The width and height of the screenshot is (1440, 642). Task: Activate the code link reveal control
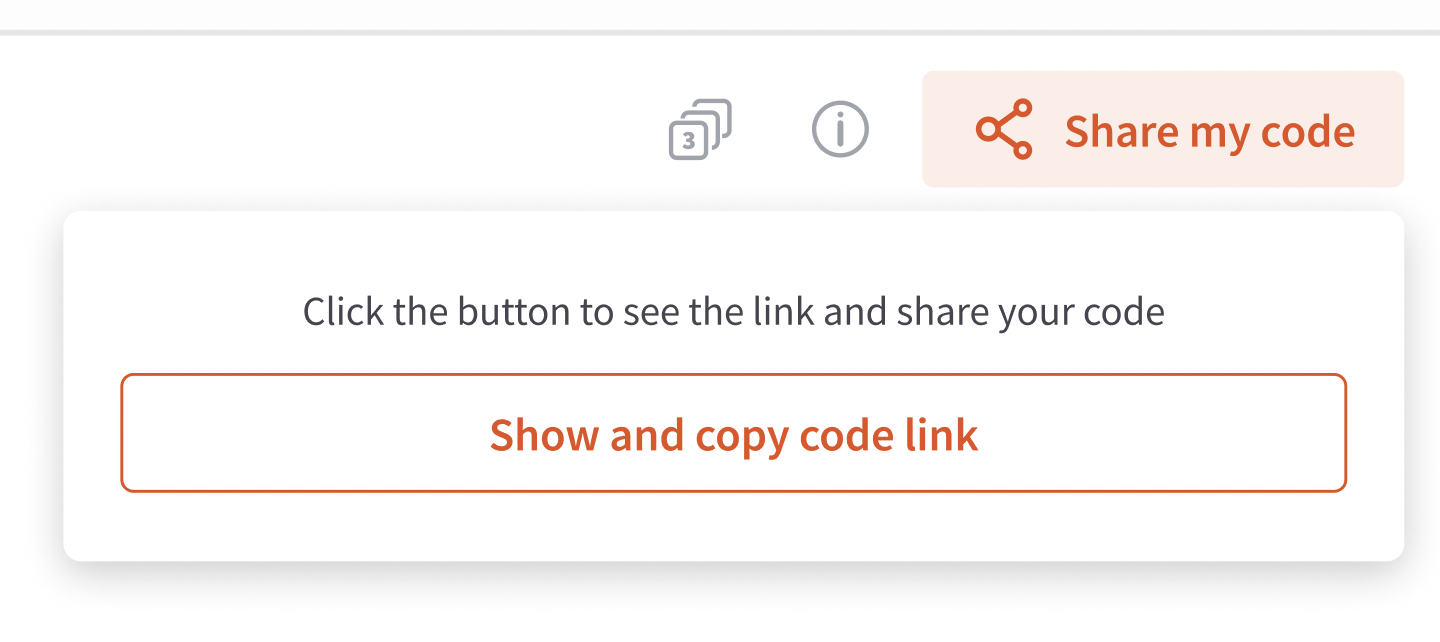(x=734, y=433)
